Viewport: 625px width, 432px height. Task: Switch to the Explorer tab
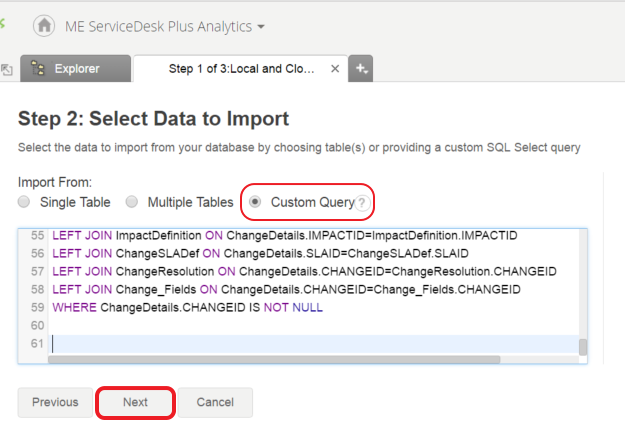tap(75, 69)
